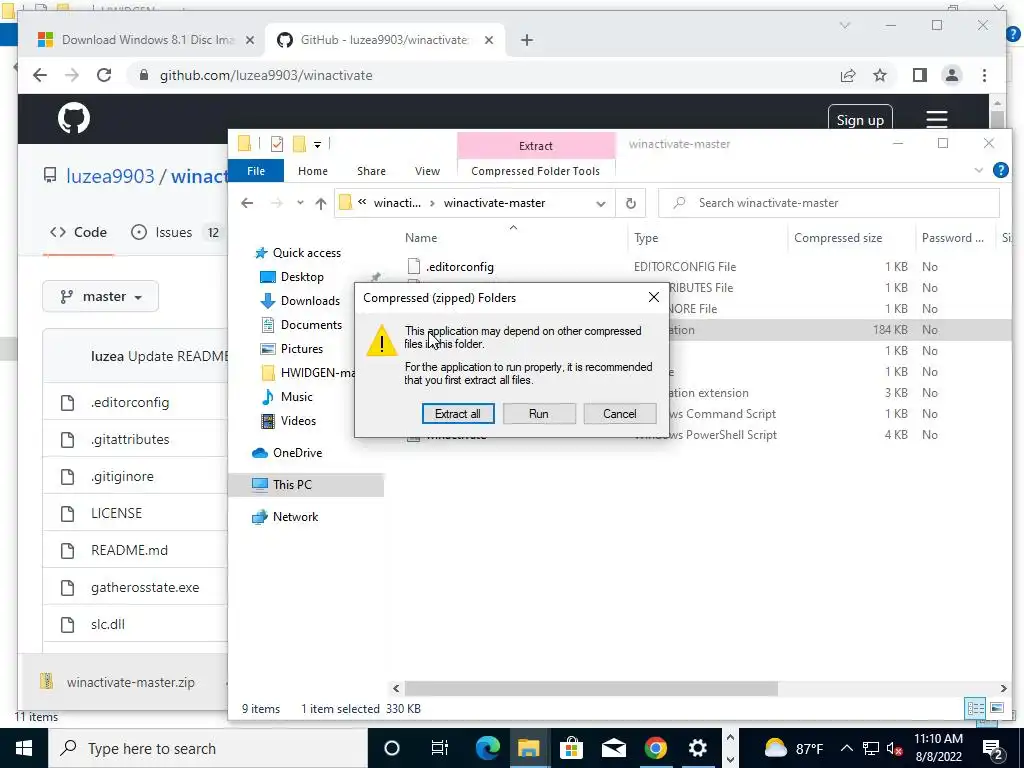
Task: Open the File tab in Explorer ribbon
Action: point(256,171)
